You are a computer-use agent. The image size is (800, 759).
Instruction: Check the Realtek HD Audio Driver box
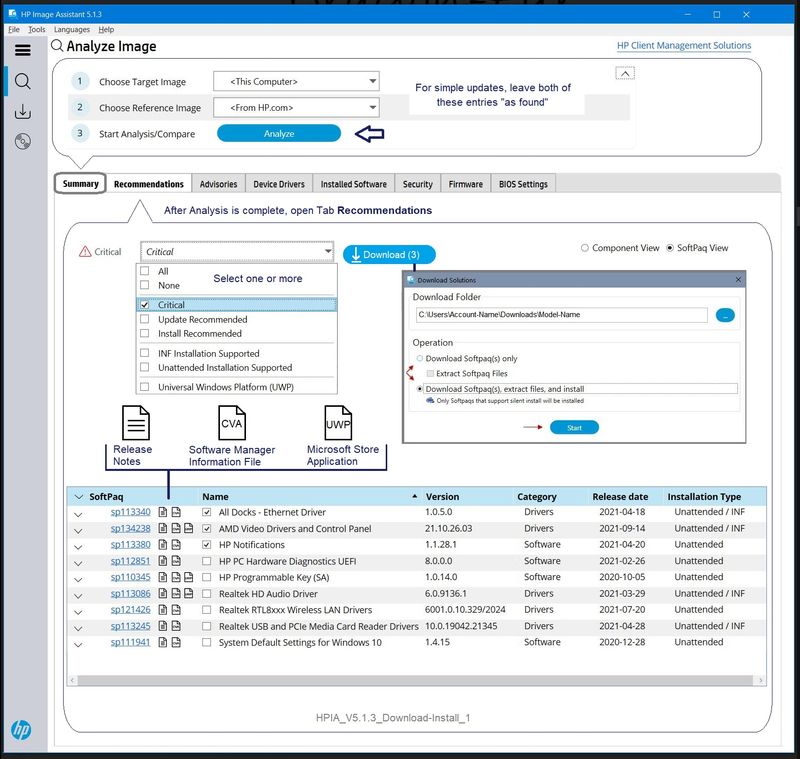pos(207,594)
